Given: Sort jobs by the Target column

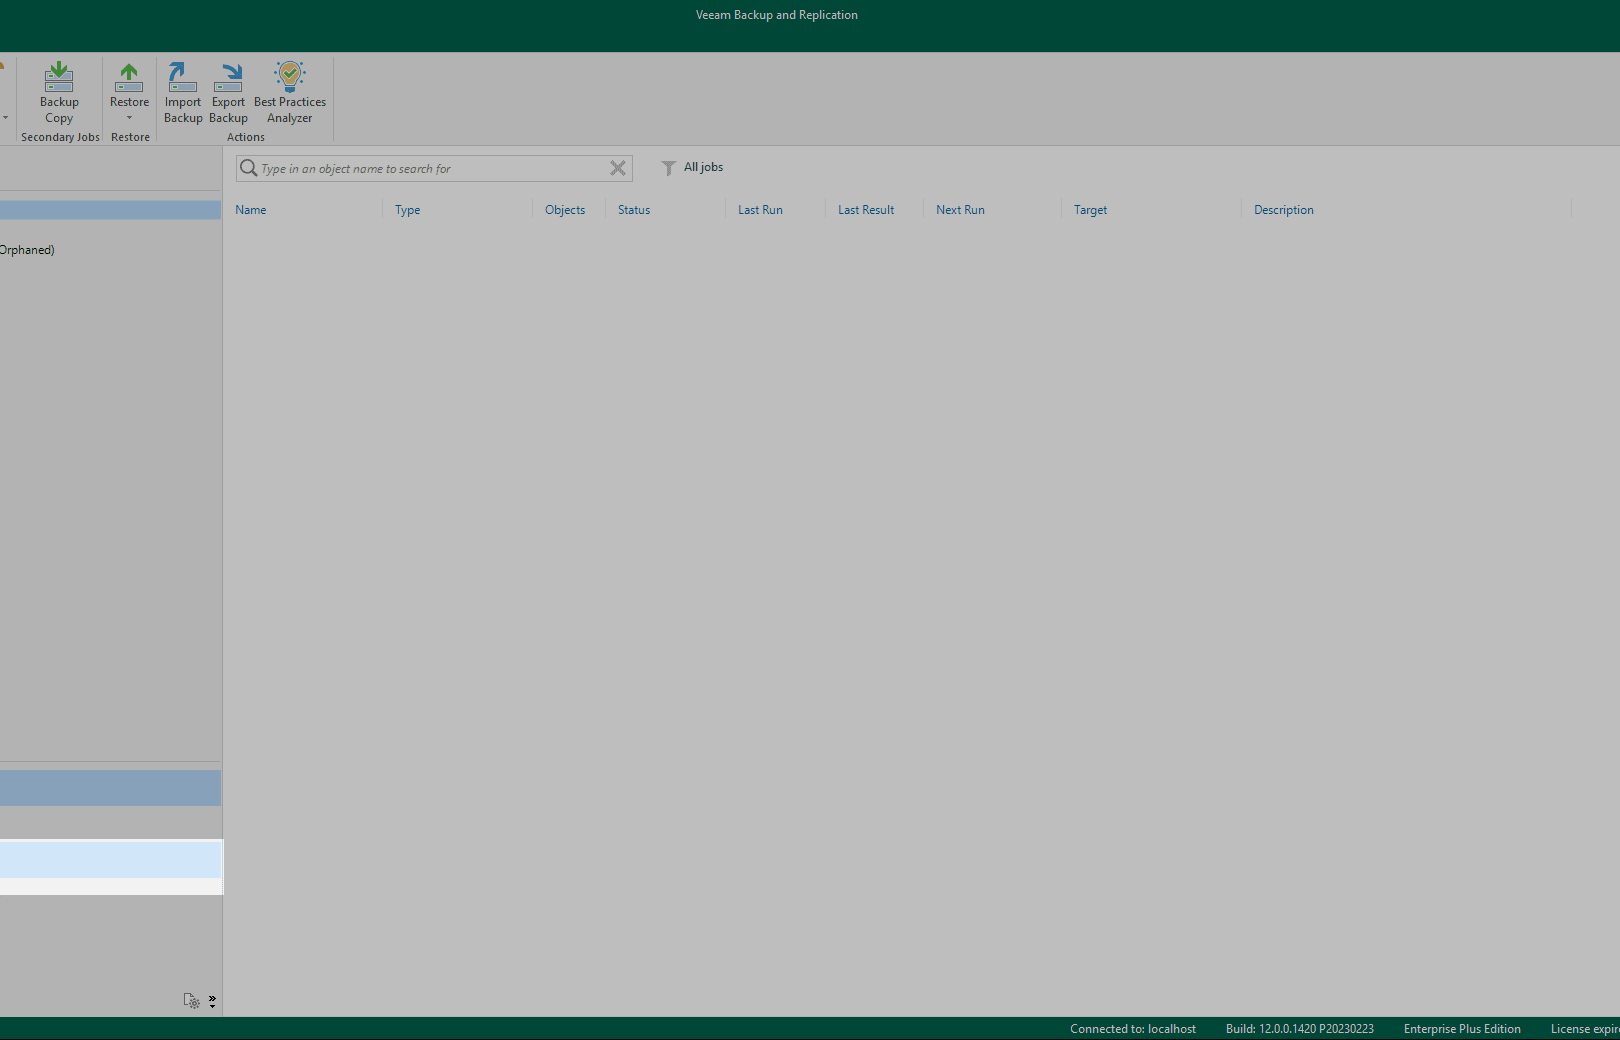Looking at the screenshot, I should point(1090,210).
